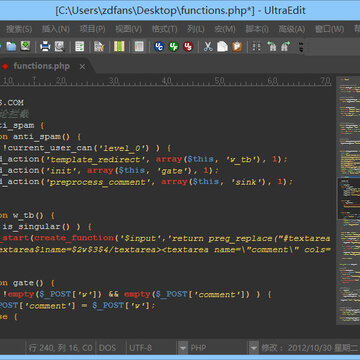Click the highlighted viewport in the code minimap
The height and width of the screenshot is (360, 360).
[x=349, y=199]
